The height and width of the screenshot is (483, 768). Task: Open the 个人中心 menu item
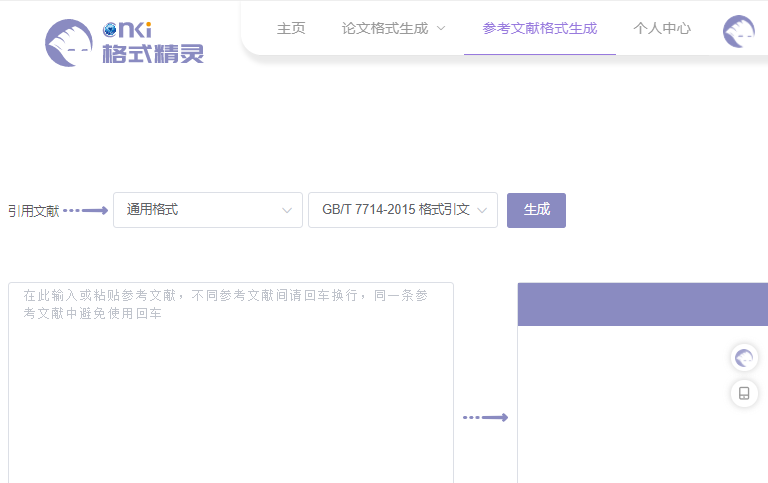662,28
